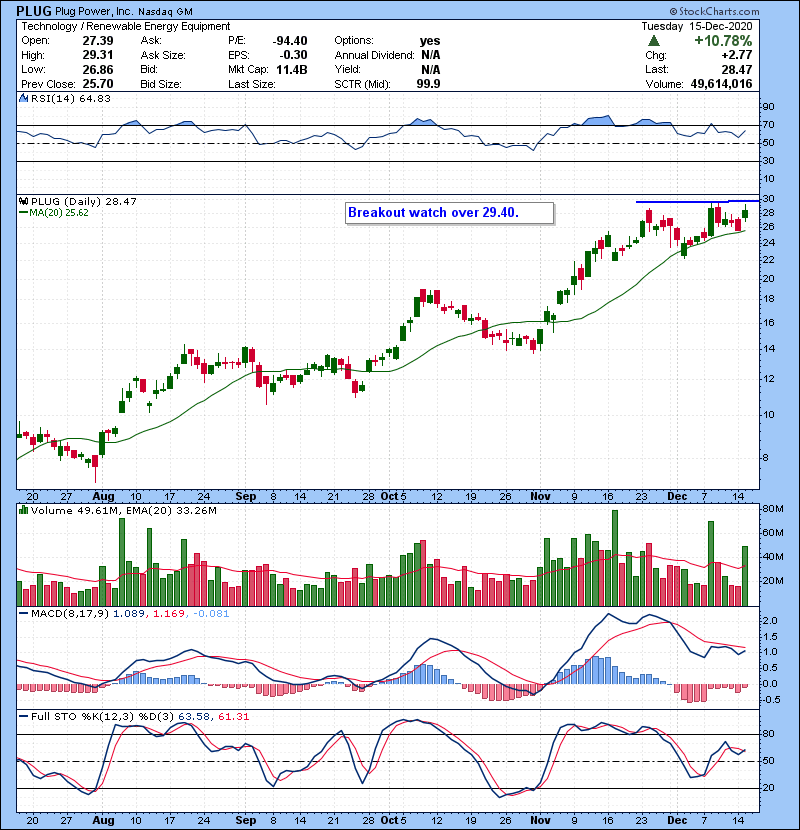Click the Volume value 49,614,016
Image resolution: width=800 pixels, height=830 pixels.
point(721,84)
